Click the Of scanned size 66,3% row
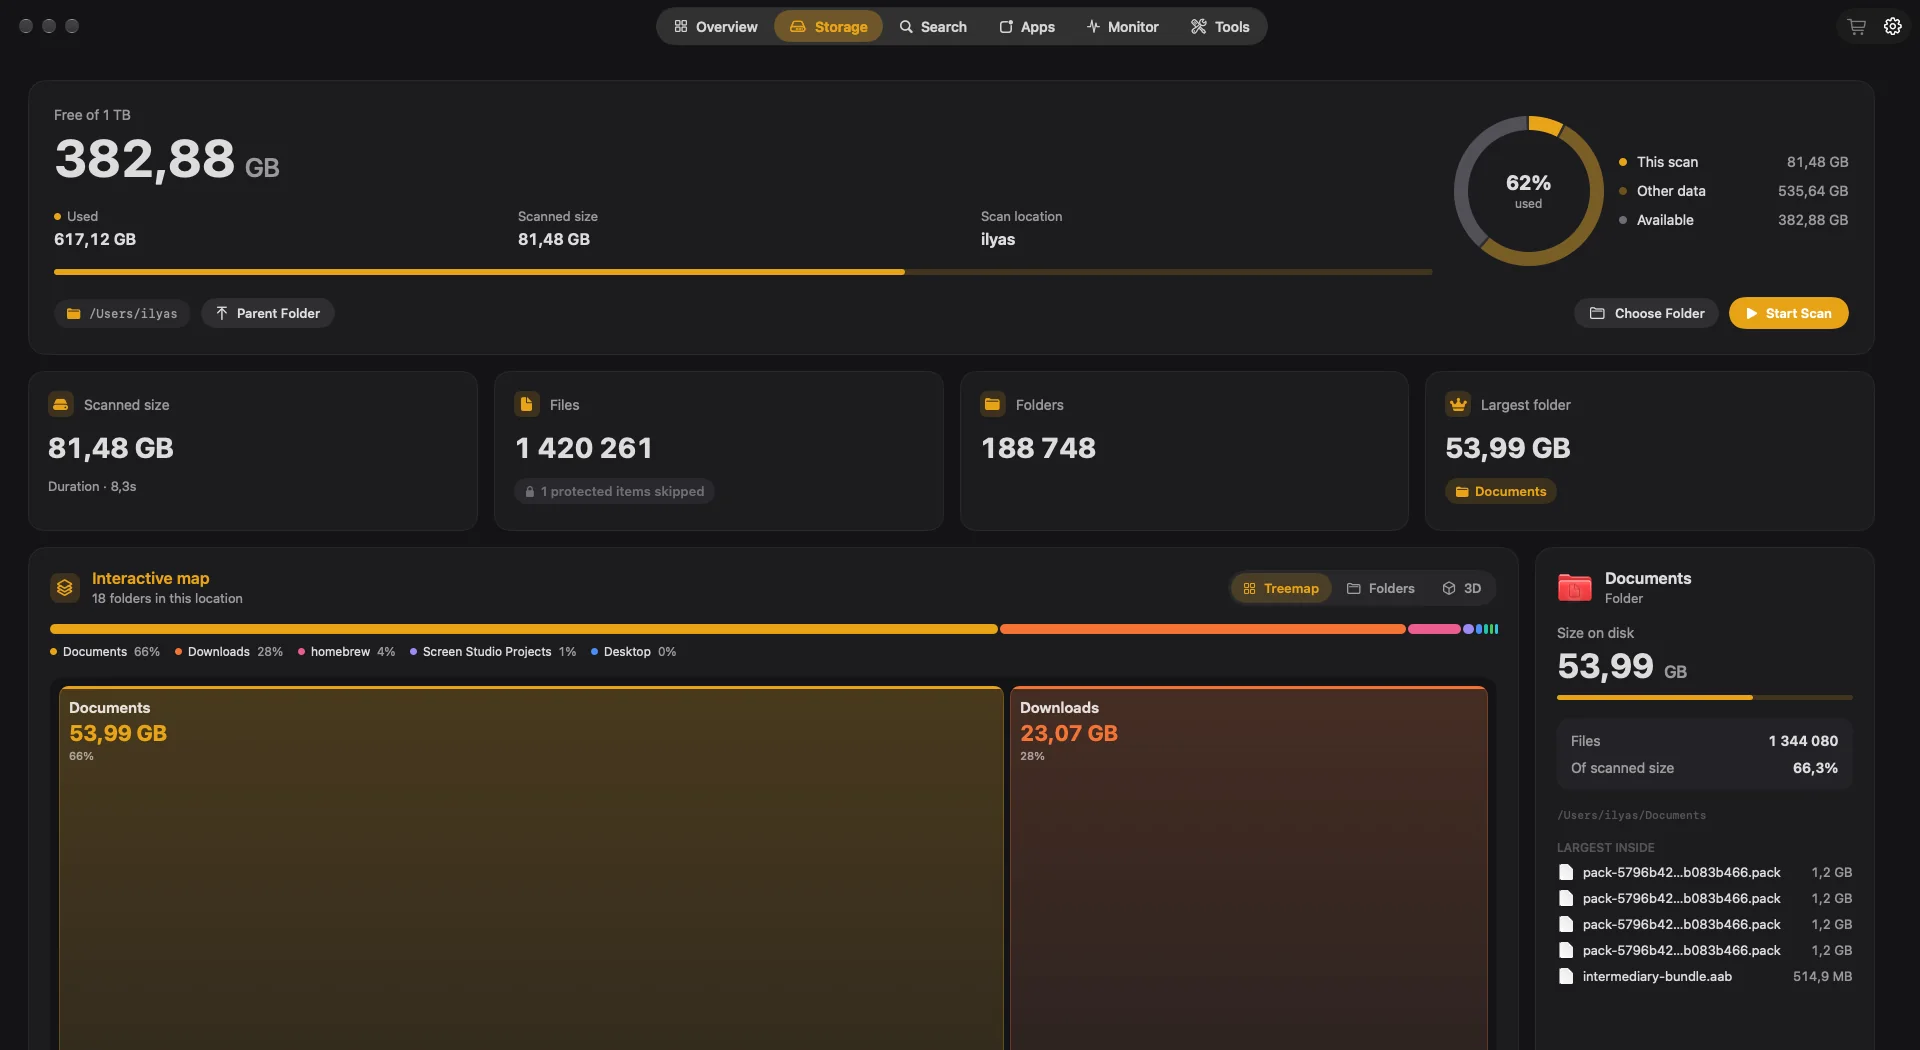This screenshot has height=1050, width=1920. 1704,768
